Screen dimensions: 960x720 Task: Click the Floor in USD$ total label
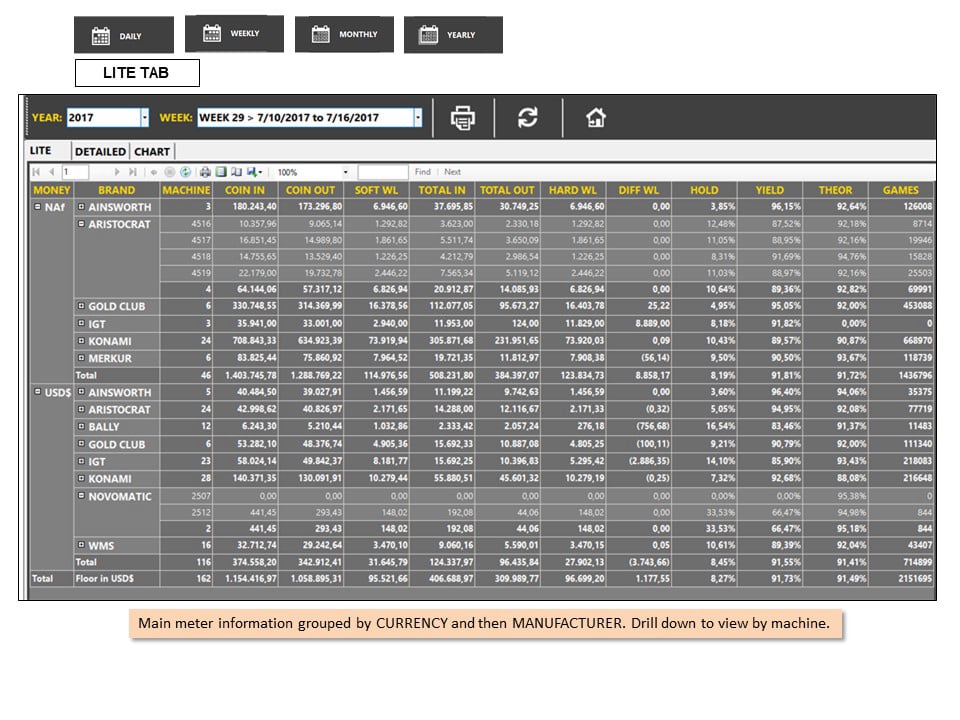(x=105, y=578)
